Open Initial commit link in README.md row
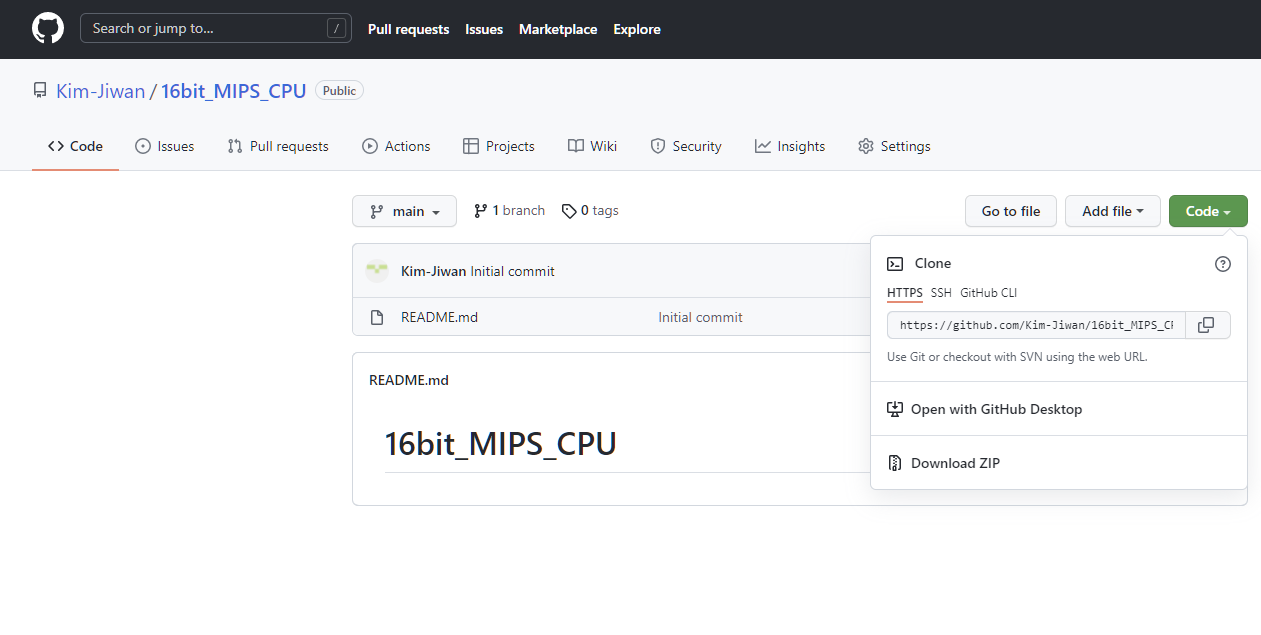This screenshot has height=635, width=1261. click(700, 317)
